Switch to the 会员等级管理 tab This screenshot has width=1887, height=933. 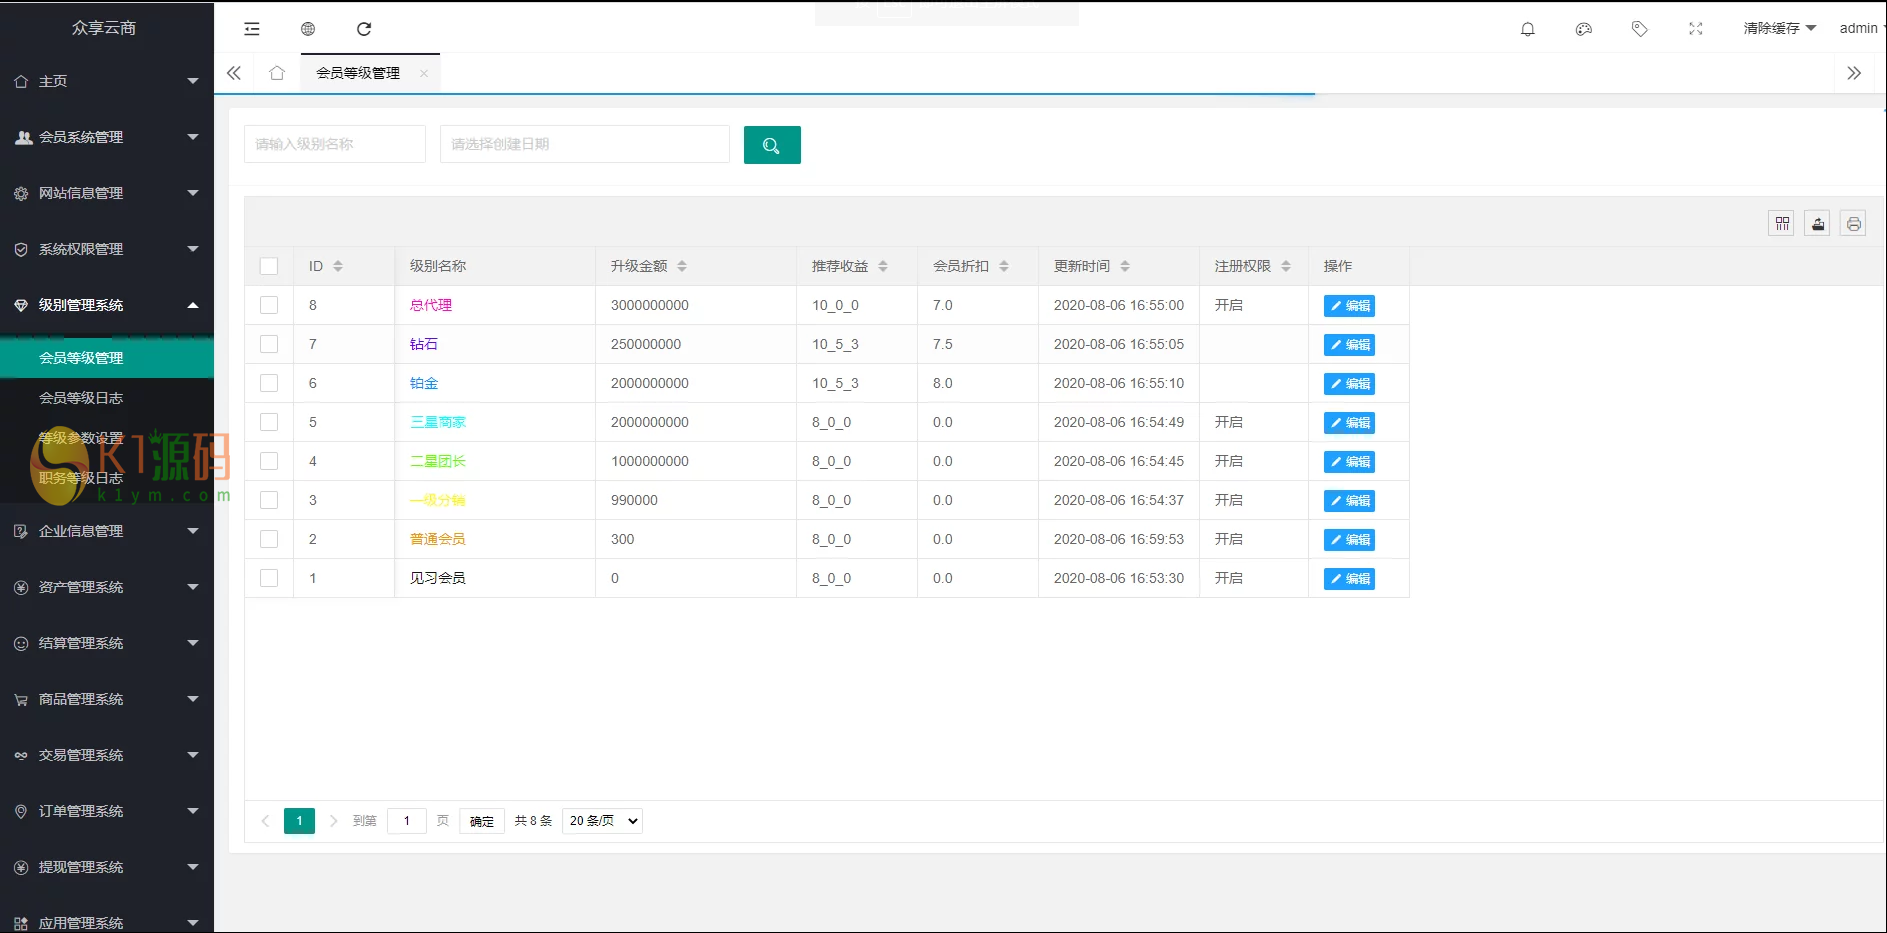click(x=358, y=73)
